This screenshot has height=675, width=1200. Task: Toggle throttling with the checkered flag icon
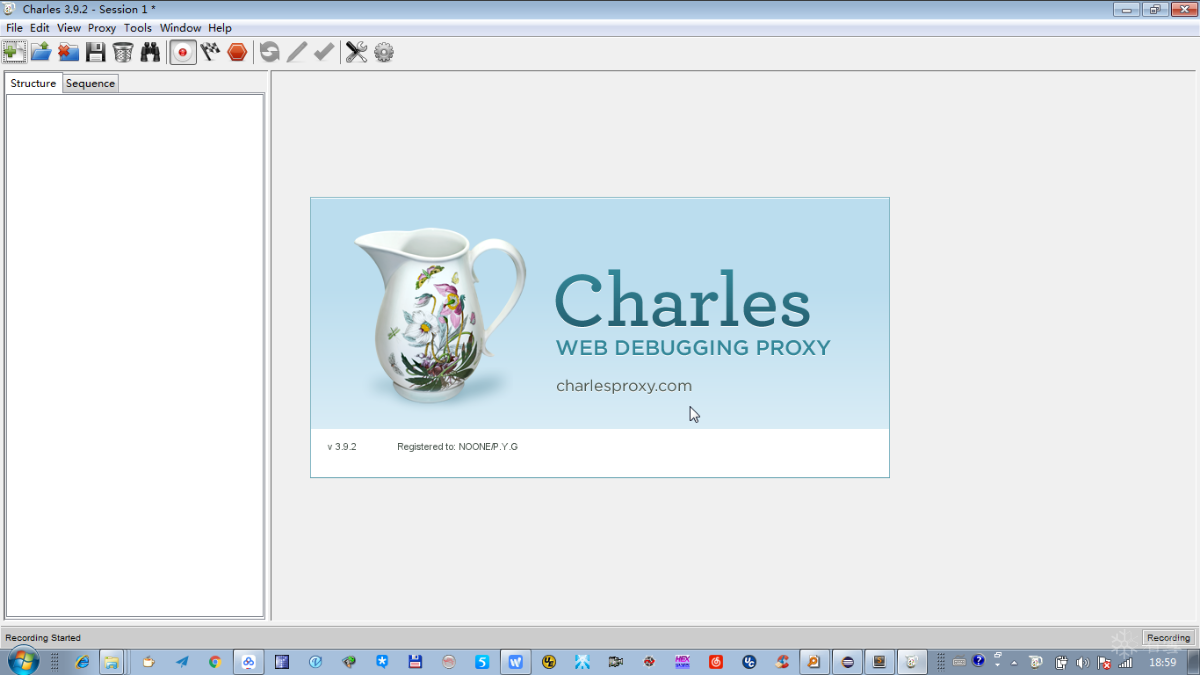210,52
